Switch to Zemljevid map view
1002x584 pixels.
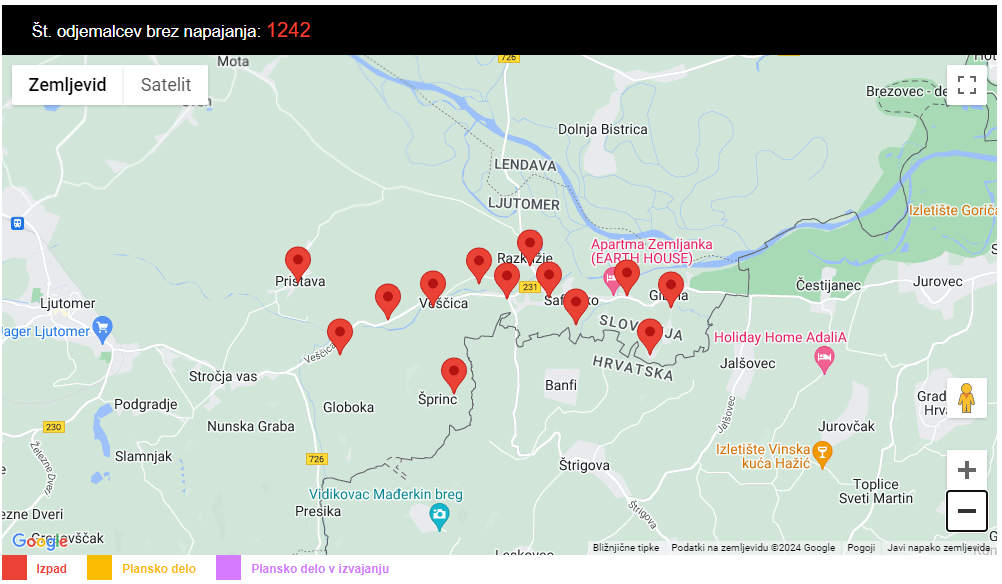[68, 84]
